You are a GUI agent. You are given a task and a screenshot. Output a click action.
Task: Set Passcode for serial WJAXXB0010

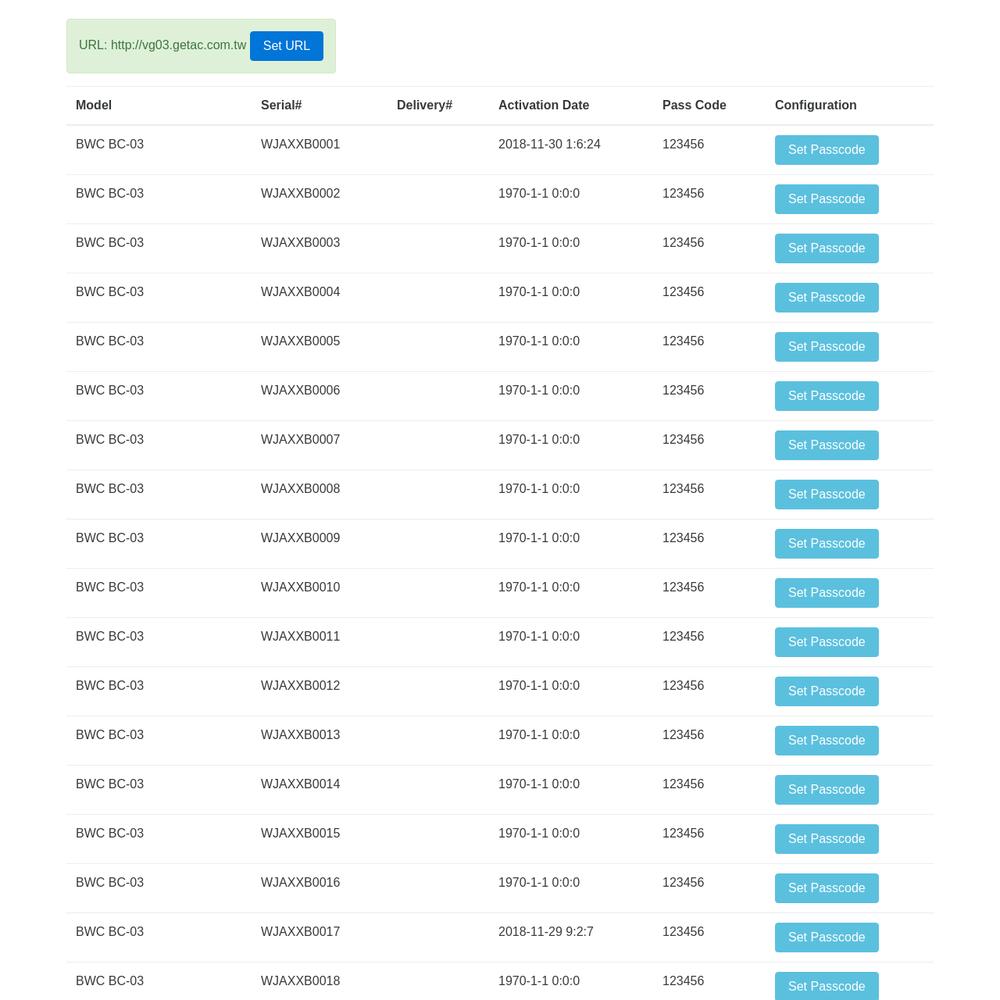[827, 592]
